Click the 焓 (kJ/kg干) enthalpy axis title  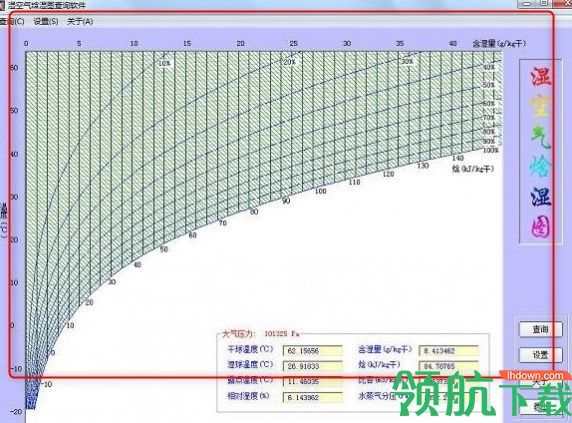click(473, 169)
